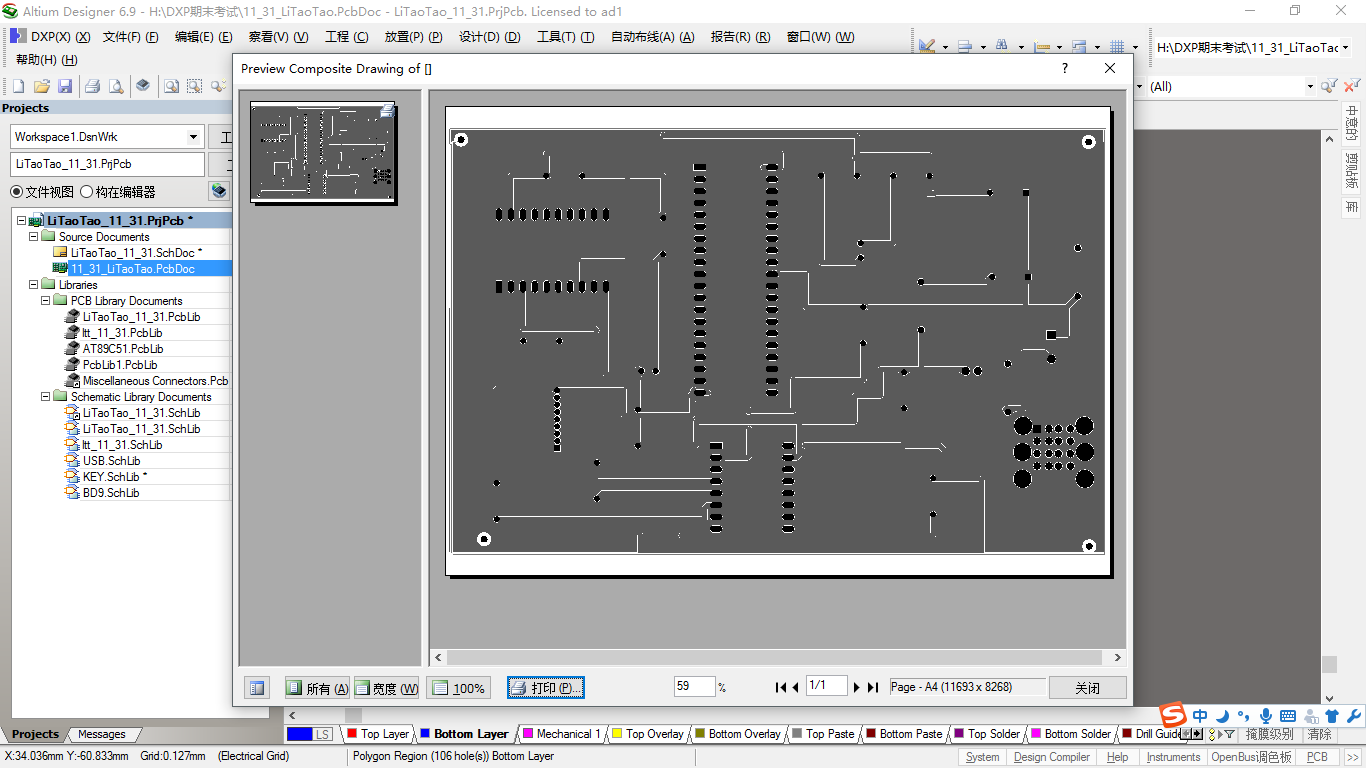Click the binoculars find icon
This screenshot has height=768, width=1366.
coord(1003,46)
